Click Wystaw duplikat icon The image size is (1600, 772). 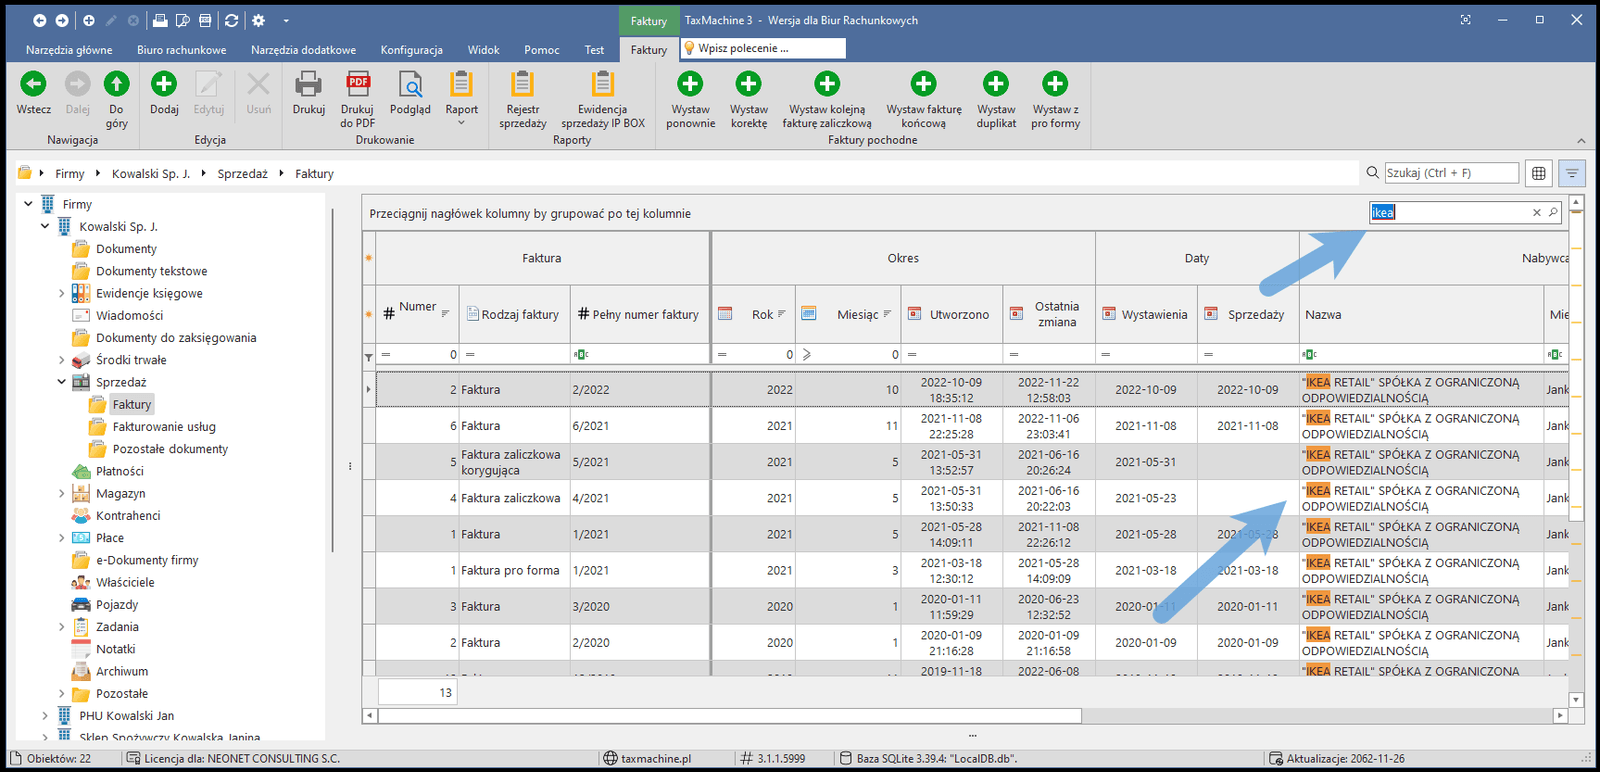[x=995, y=86]
